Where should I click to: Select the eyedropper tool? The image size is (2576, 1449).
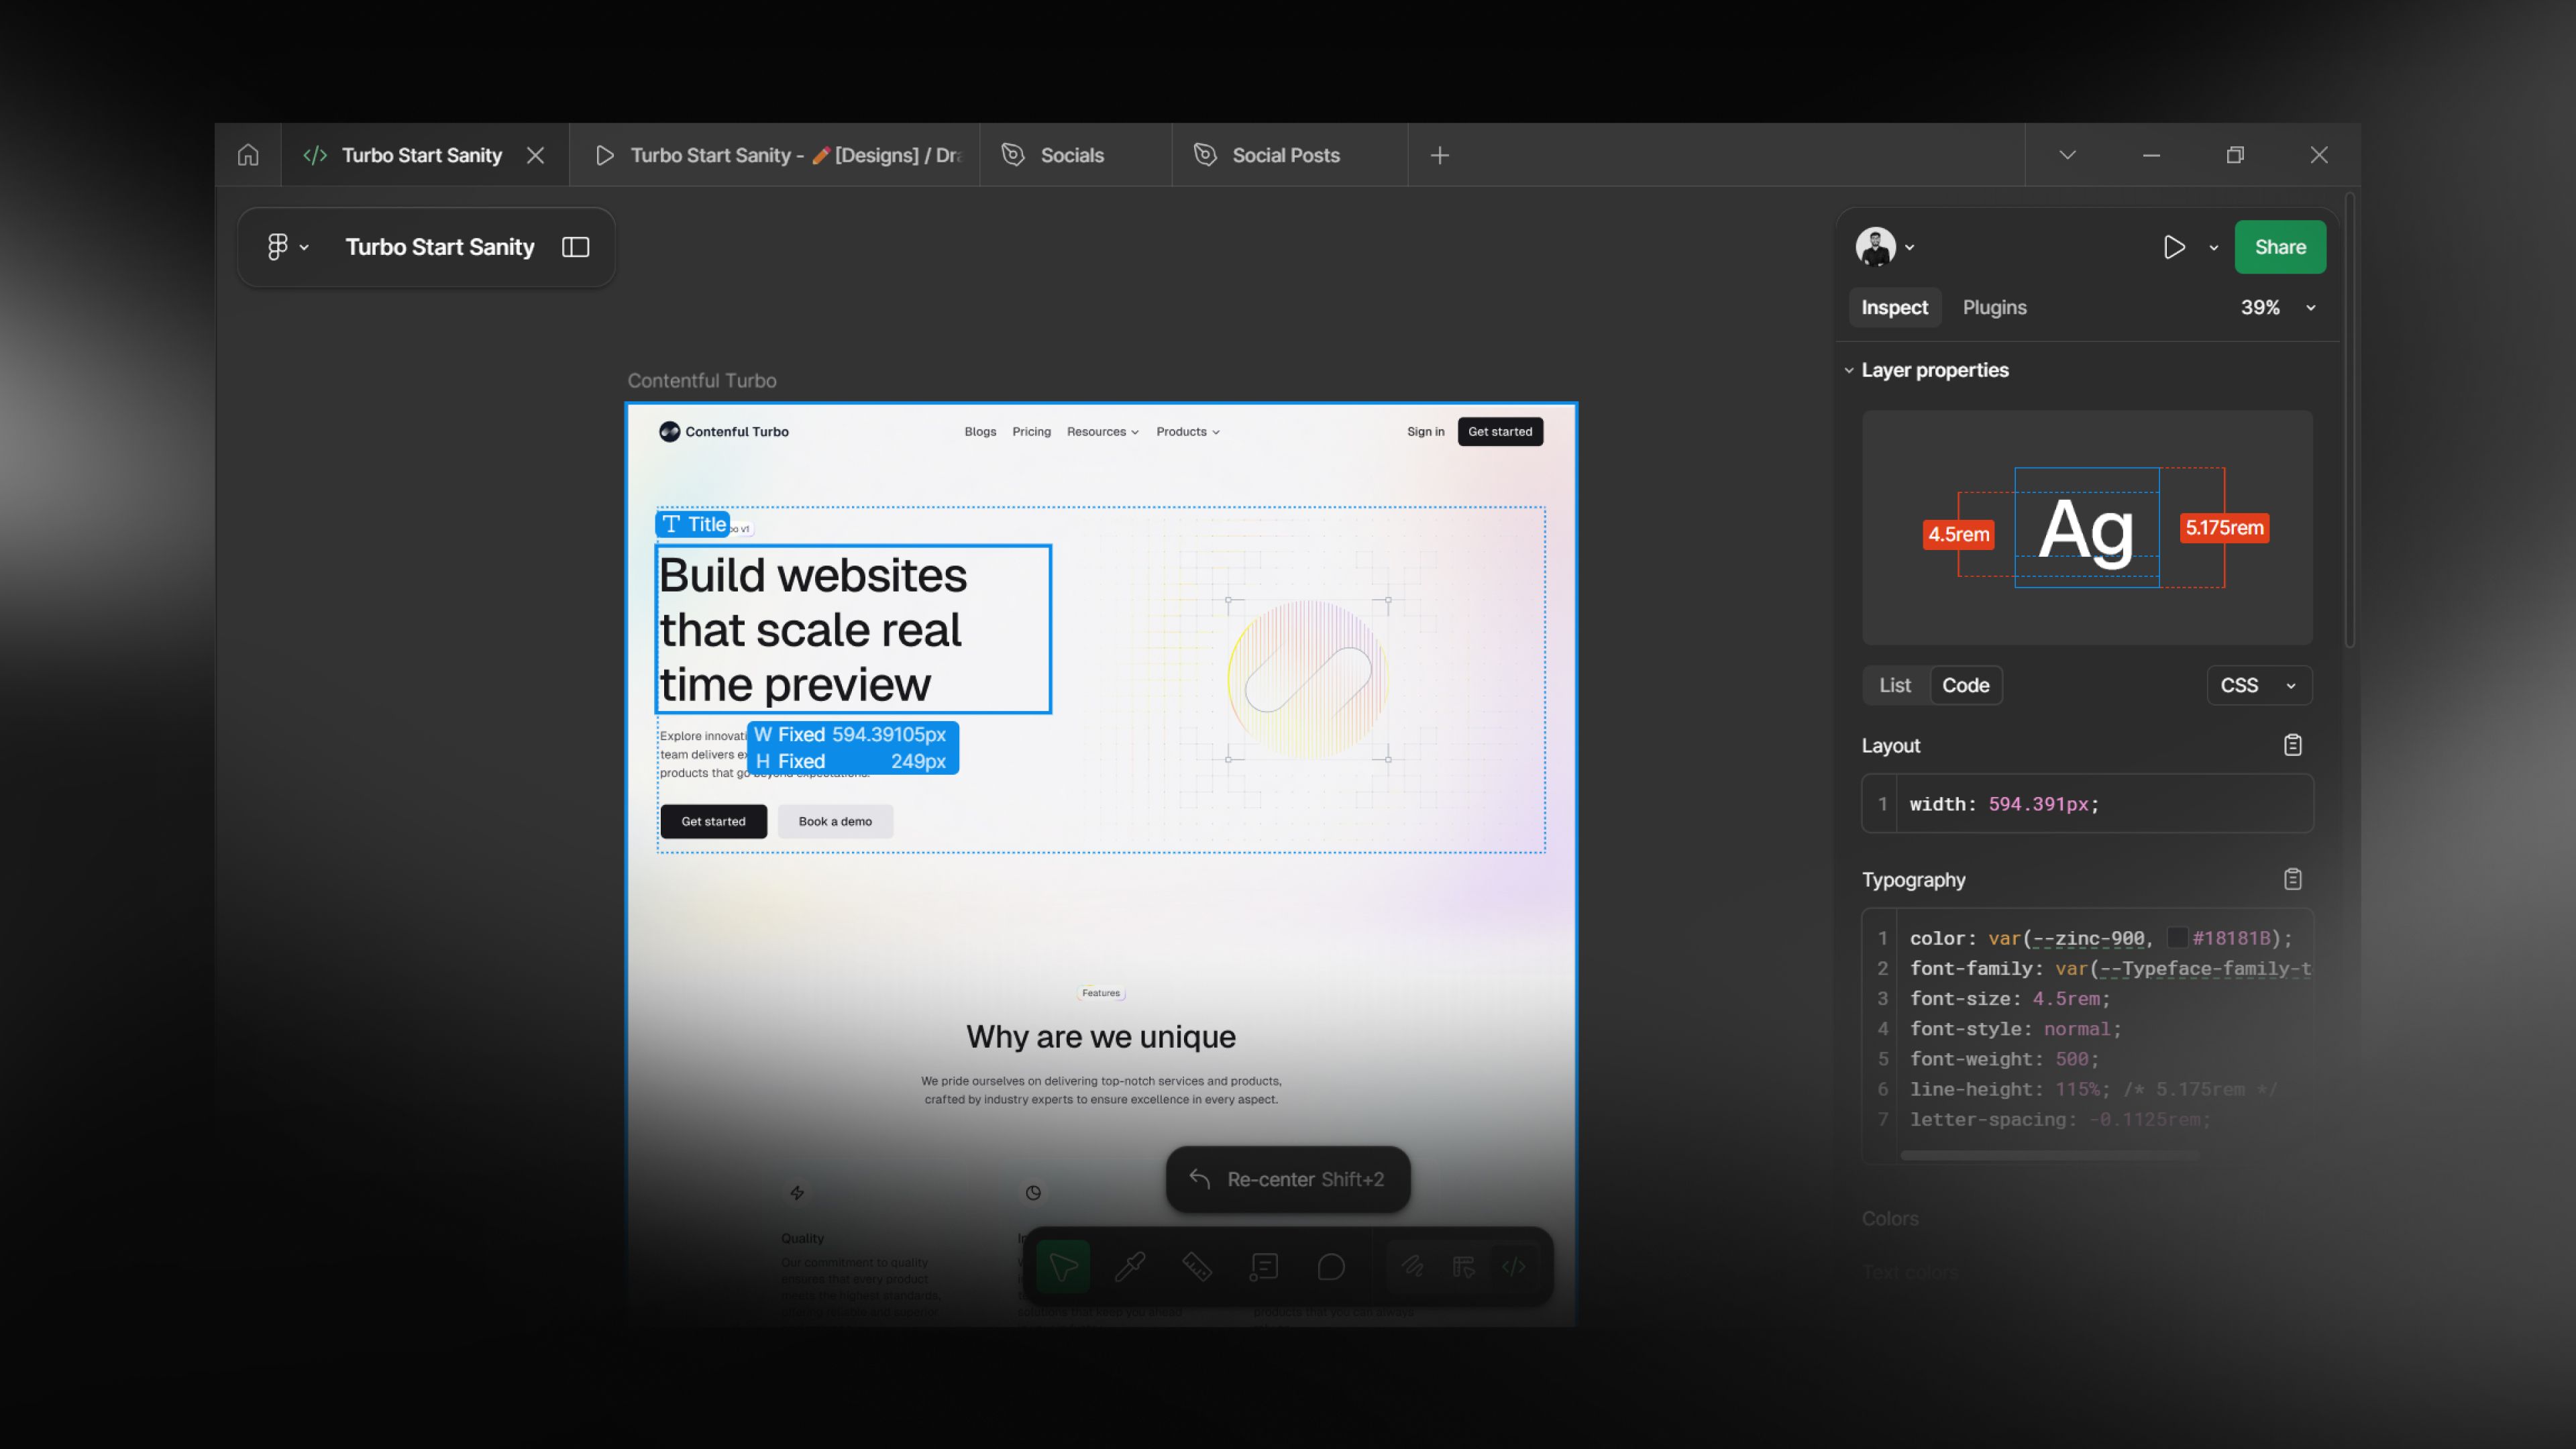(1130, 1266)
